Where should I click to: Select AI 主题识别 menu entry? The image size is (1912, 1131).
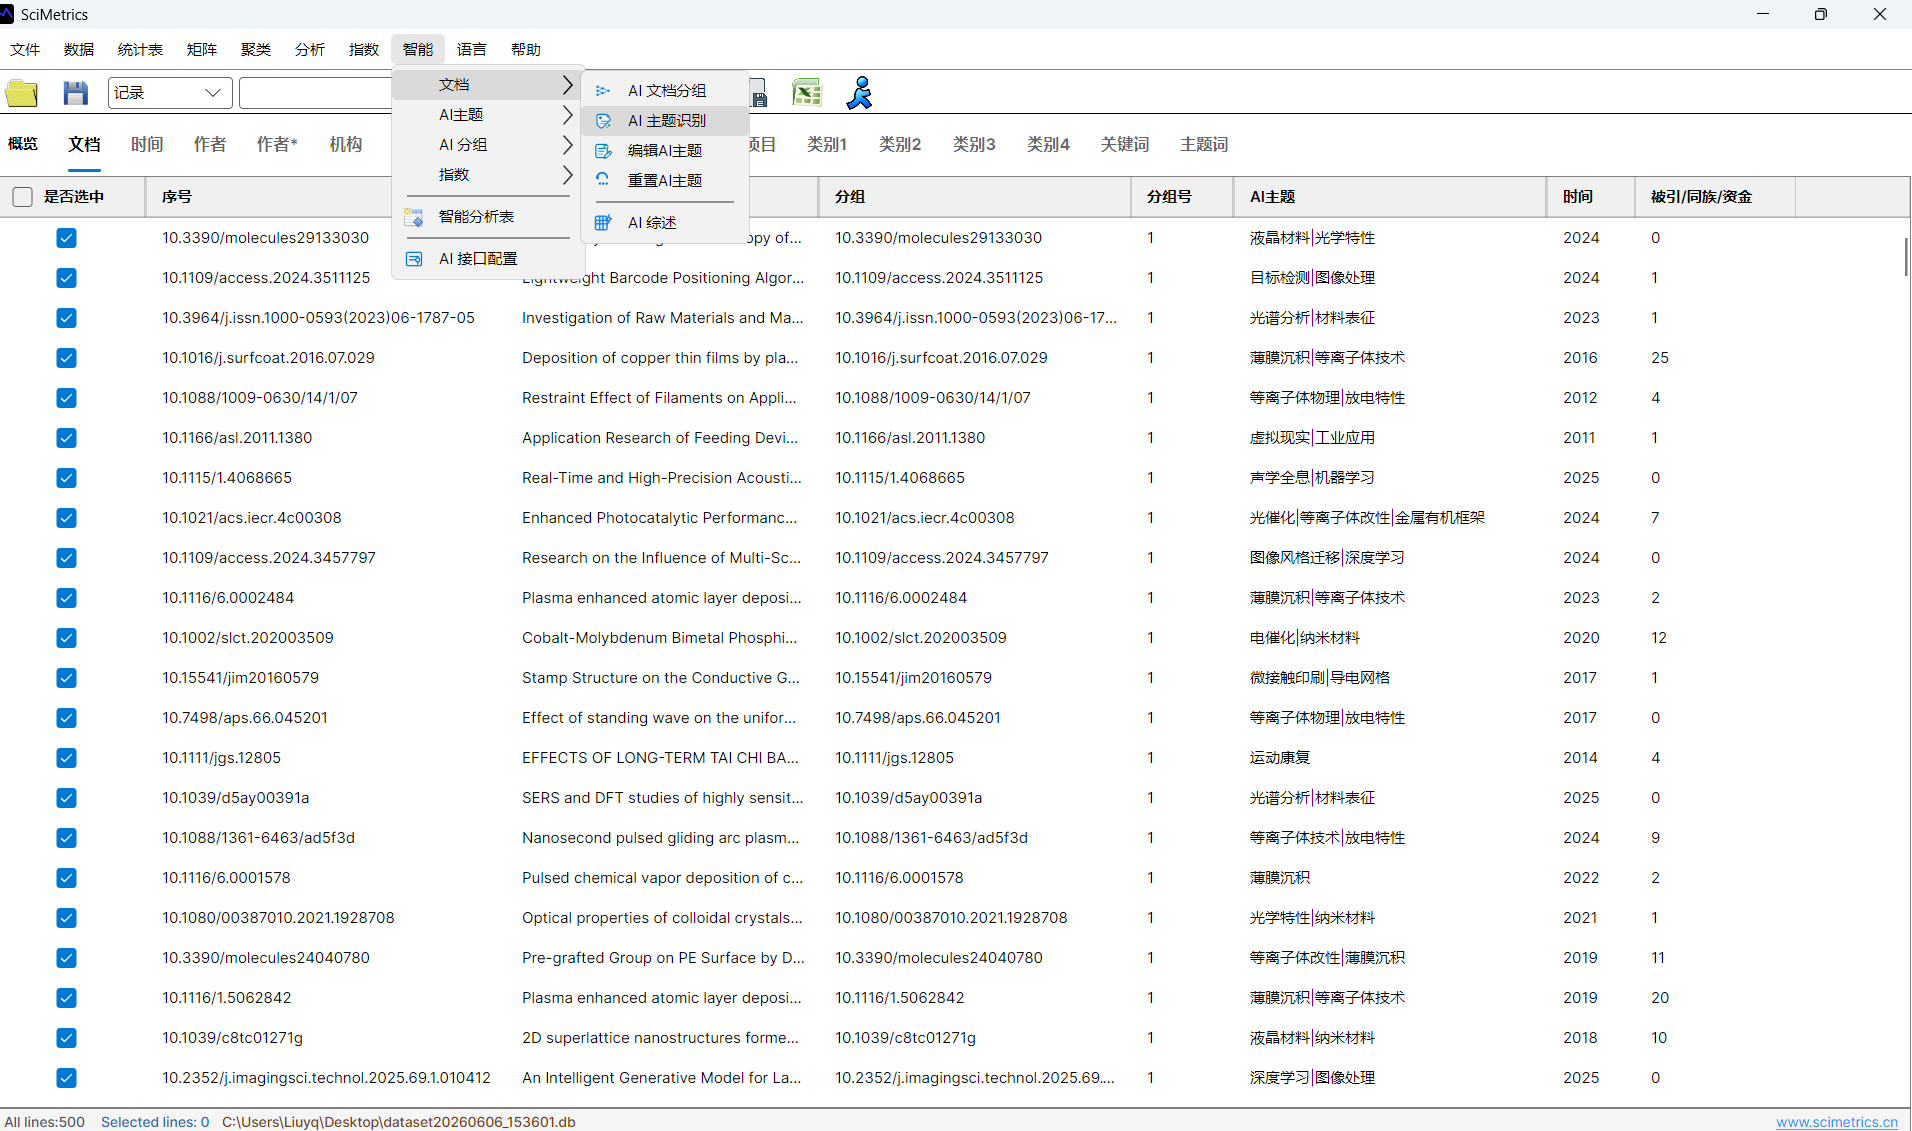point(665,121)
